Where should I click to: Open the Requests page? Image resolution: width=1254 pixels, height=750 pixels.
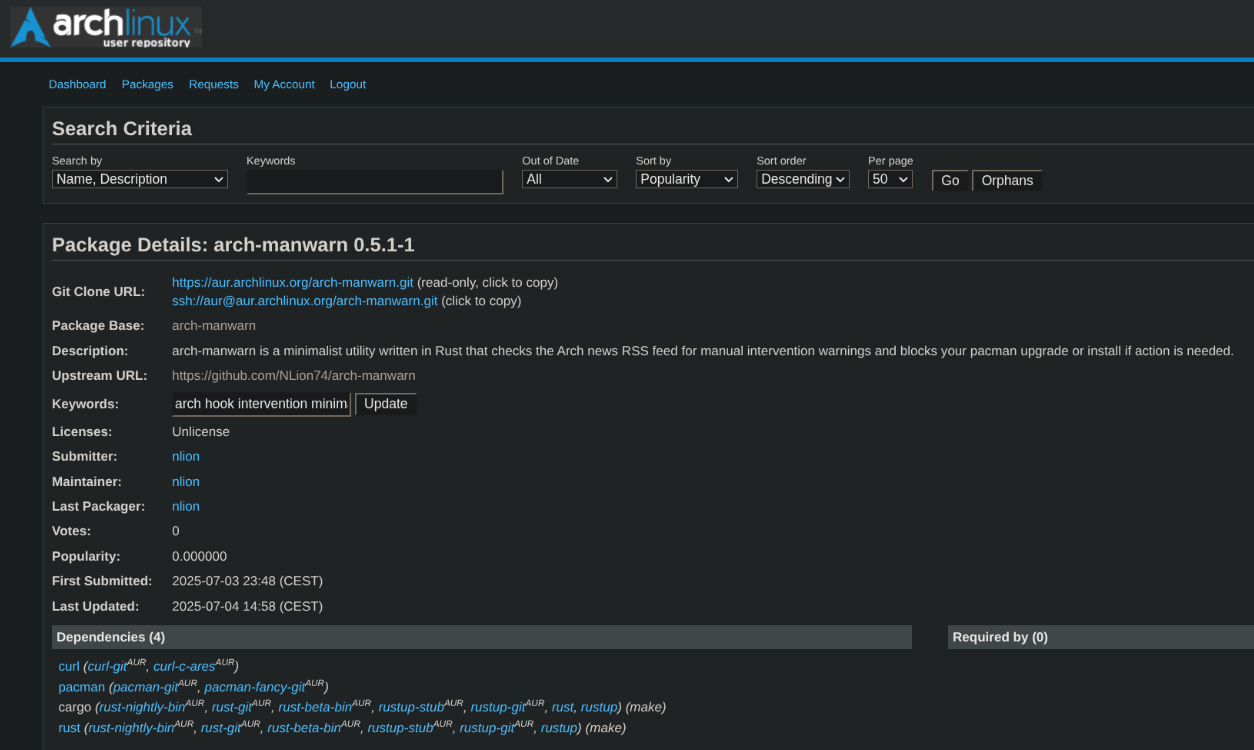click(x=214, y=85)
